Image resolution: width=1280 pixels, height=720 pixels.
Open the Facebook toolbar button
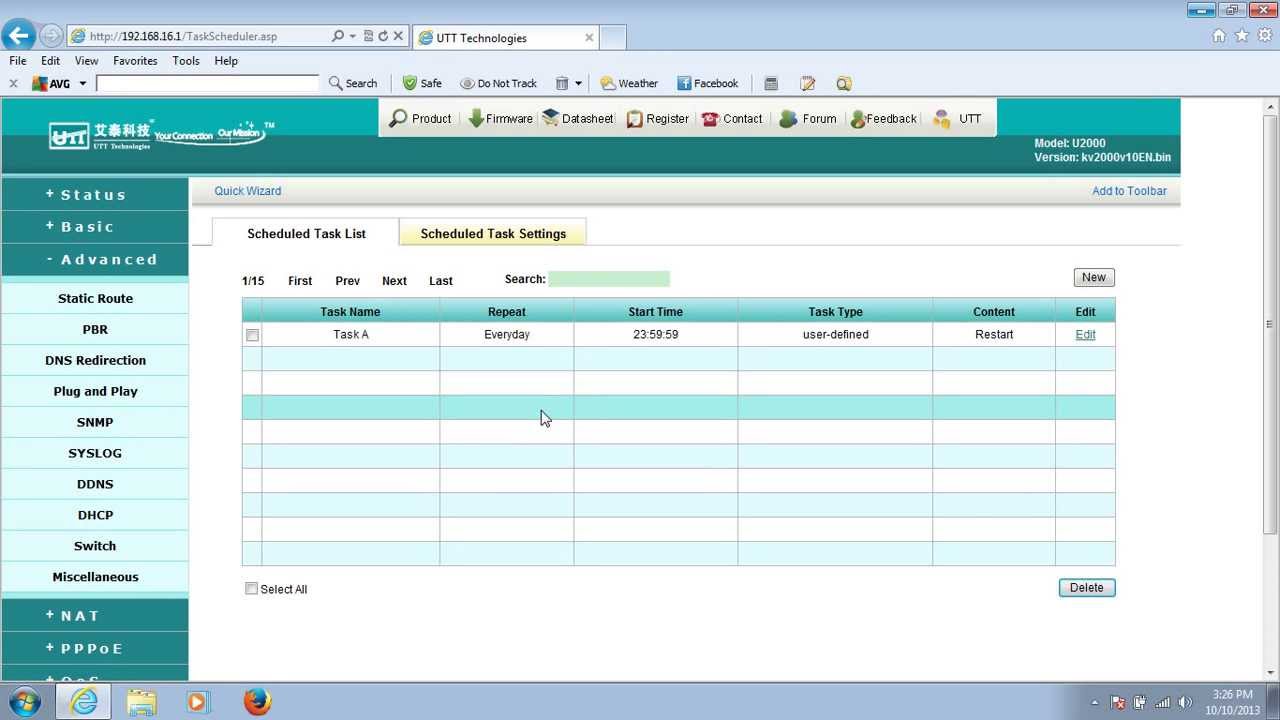pos(707,83)
